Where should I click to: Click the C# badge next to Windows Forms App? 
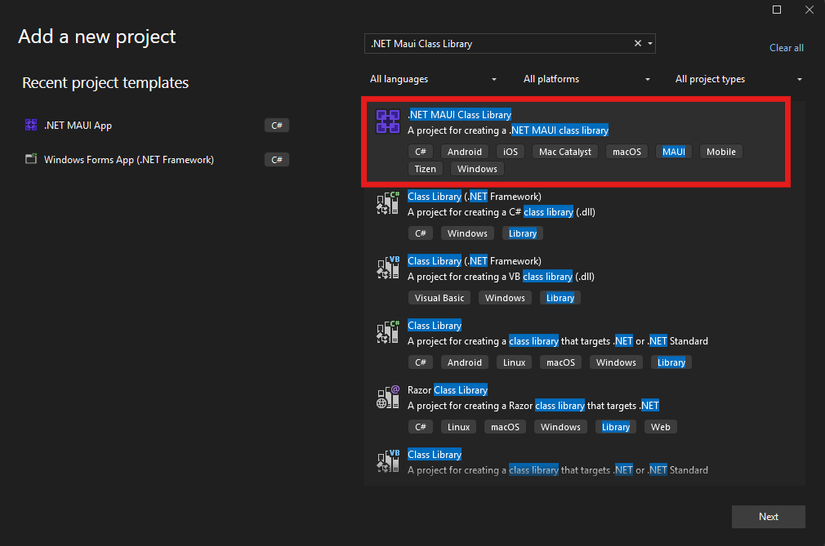tap(277, 159)
